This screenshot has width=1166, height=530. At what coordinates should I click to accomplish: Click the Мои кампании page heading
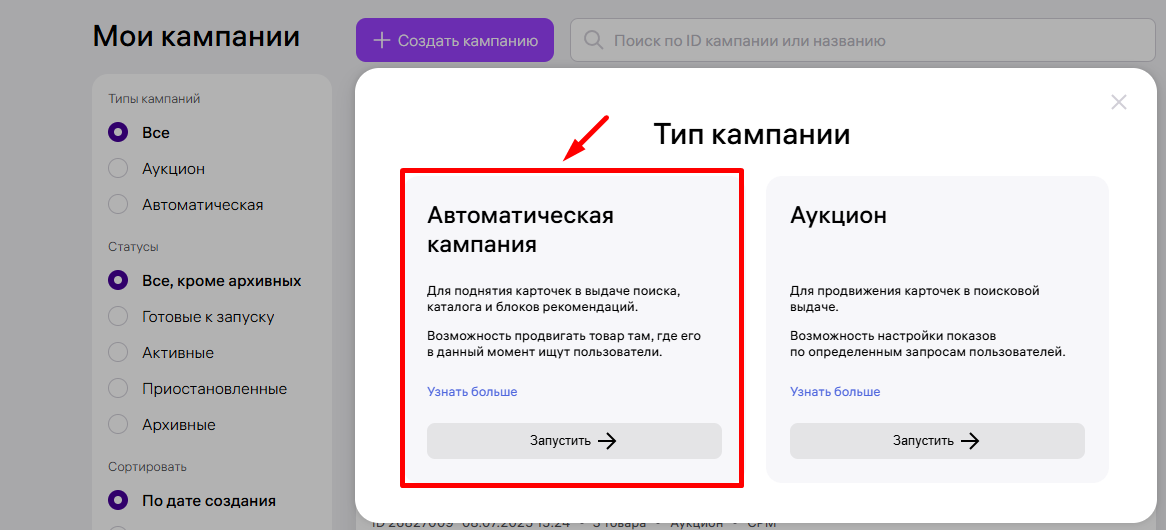(196, 36)
